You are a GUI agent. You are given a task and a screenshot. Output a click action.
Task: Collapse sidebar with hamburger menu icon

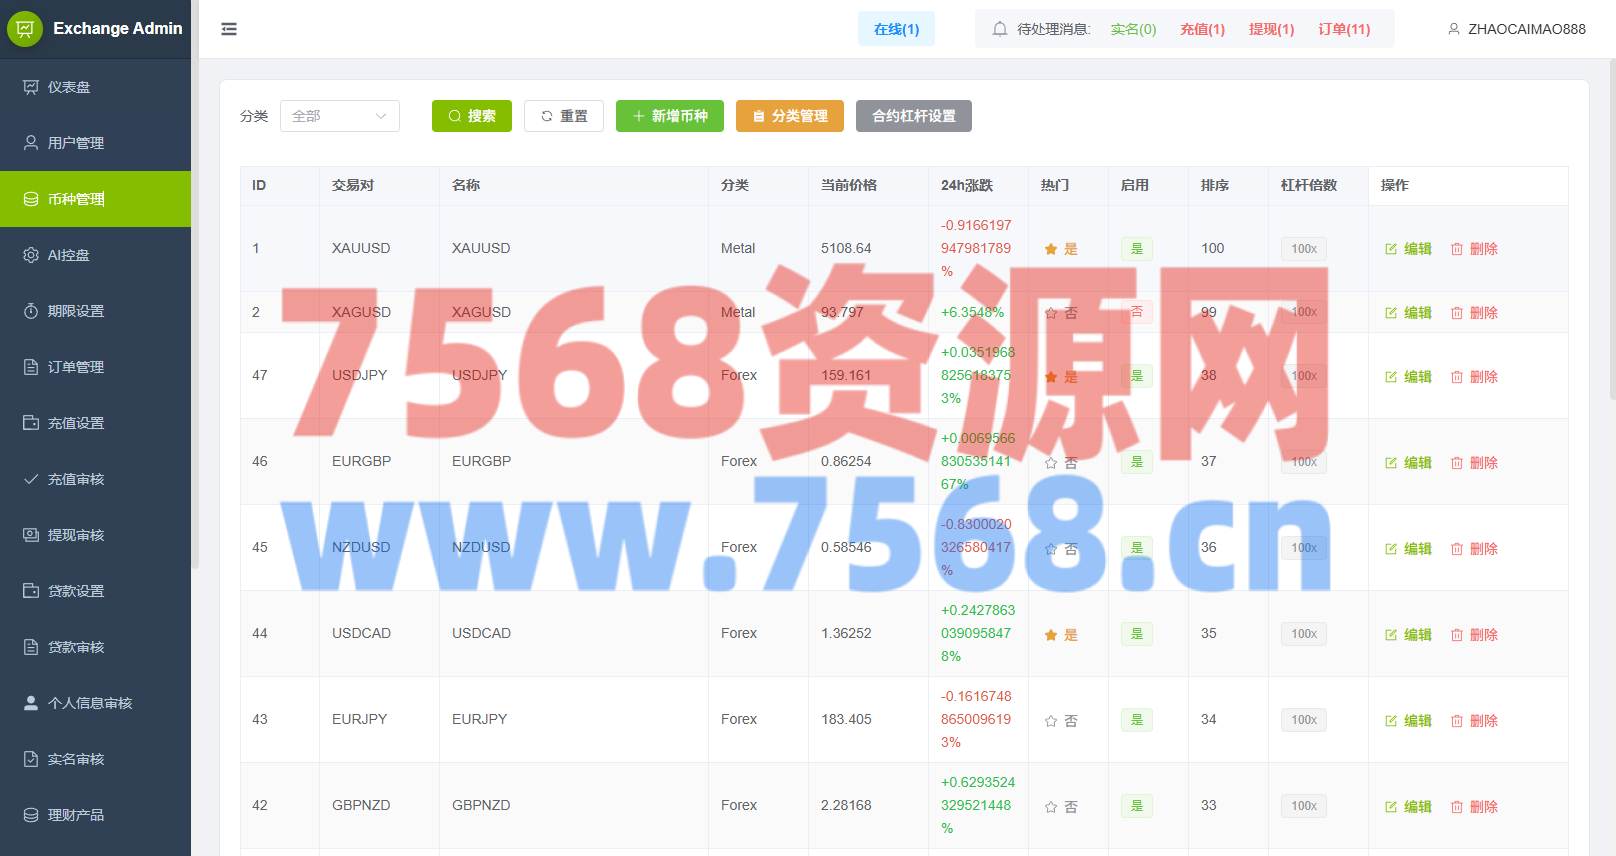point(229,29)
